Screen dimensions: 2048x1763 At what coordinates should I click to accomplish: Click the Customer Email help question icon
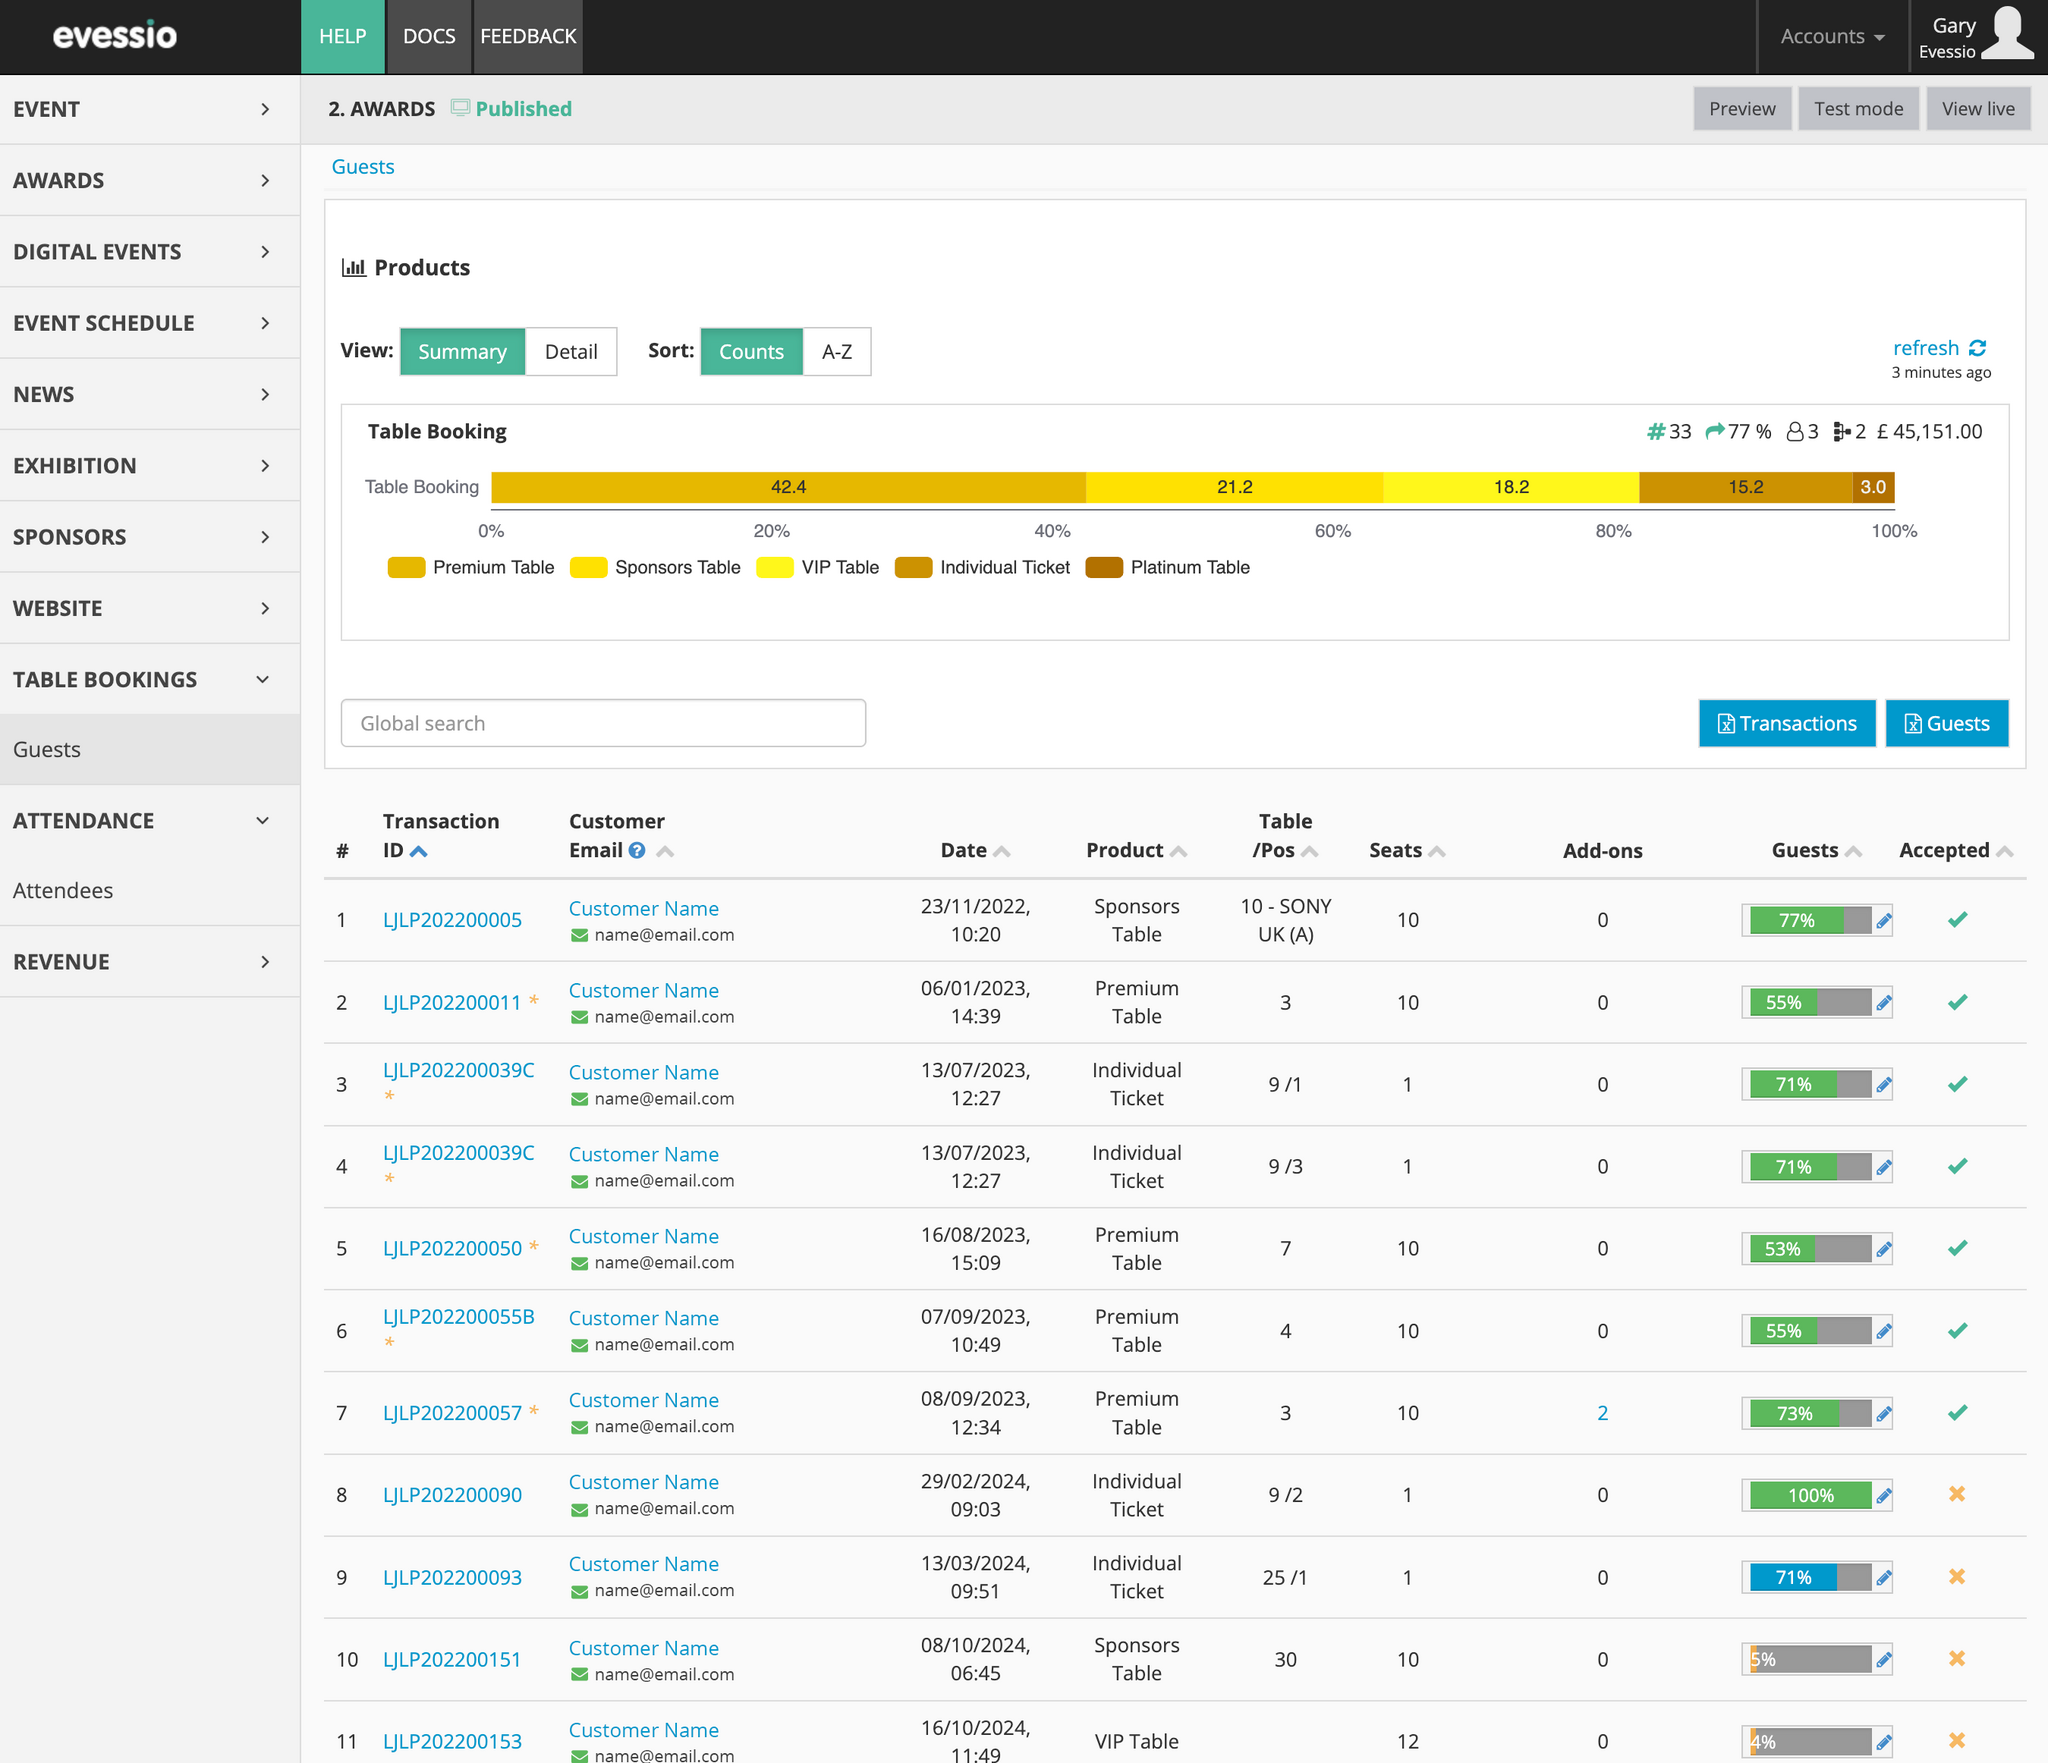point(637,850)
